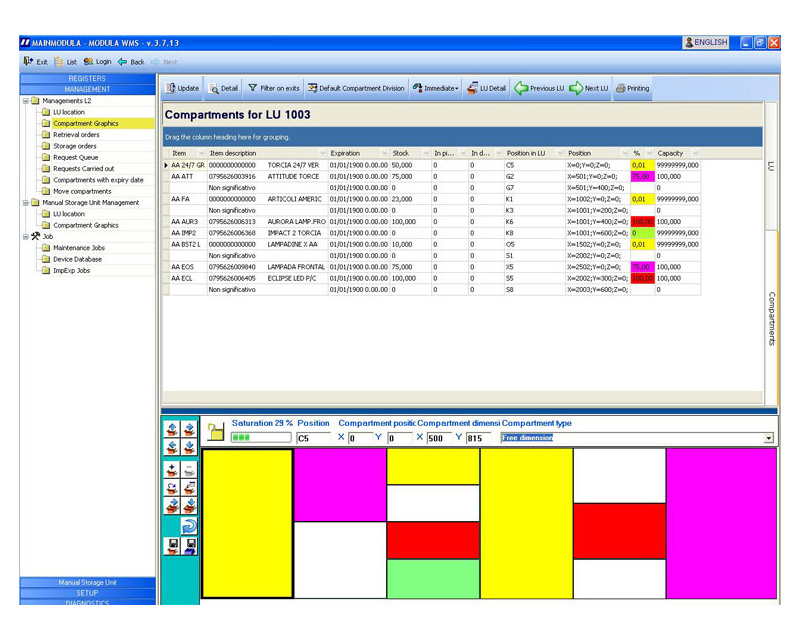Click the ENGLISH language button
Image resolution: width=800 pixels, height=640 pixels.
(706, 43)
